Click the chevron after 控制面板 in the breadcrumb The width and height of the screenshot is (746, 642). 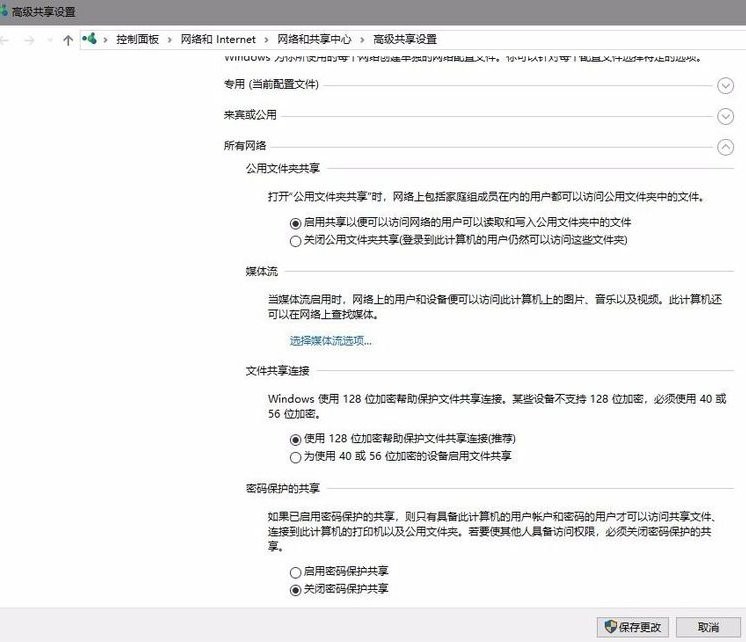169,40
